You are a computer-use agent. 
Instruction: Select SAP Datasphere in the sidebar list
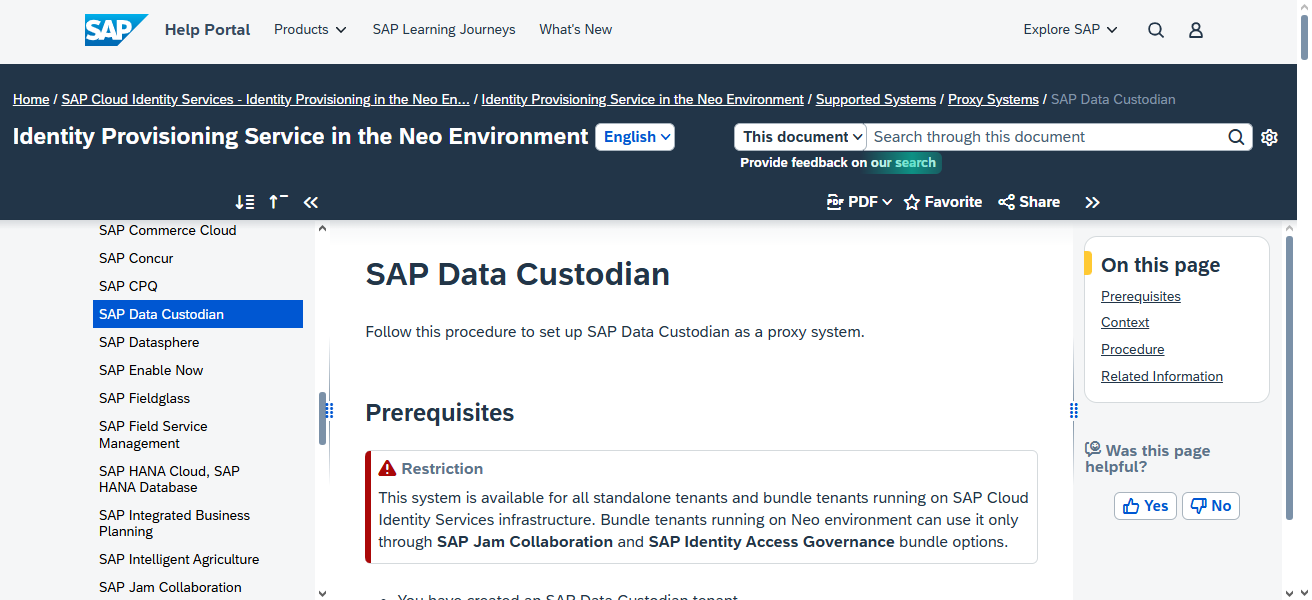coord(148,342)
